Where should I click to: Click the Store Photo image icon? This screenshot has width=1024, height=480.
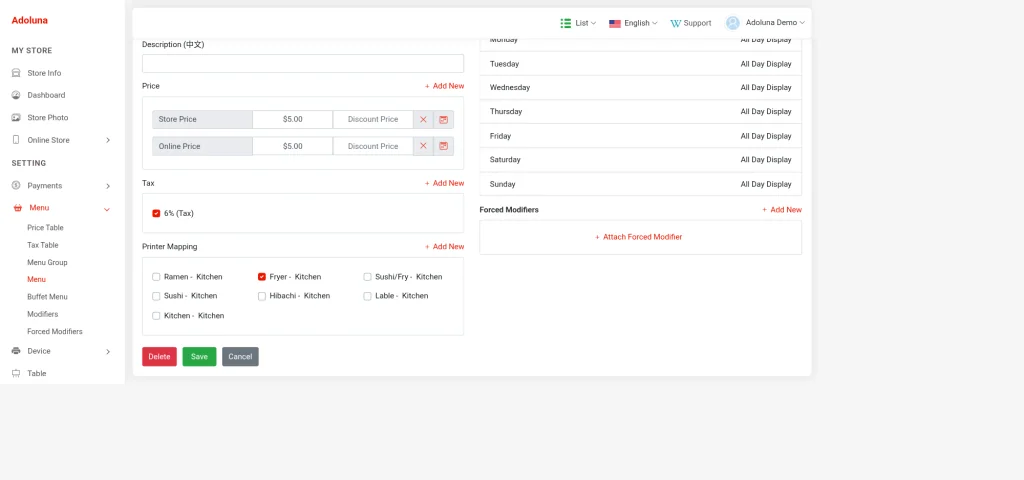[16, 118]
